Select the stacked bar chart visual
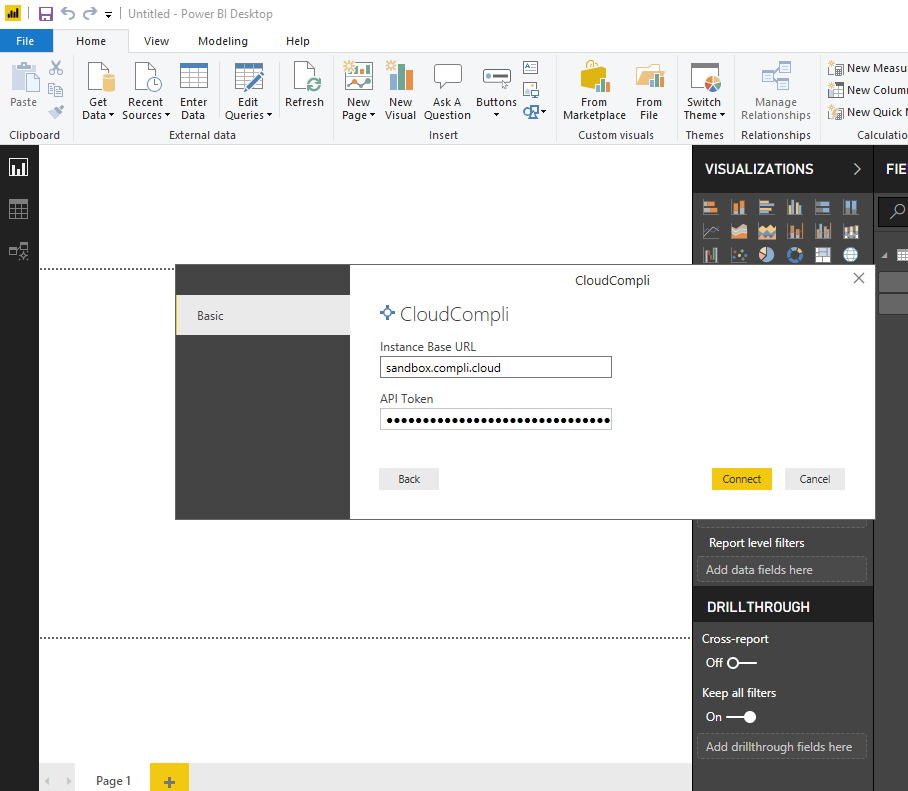 click(x=711, y=207)
